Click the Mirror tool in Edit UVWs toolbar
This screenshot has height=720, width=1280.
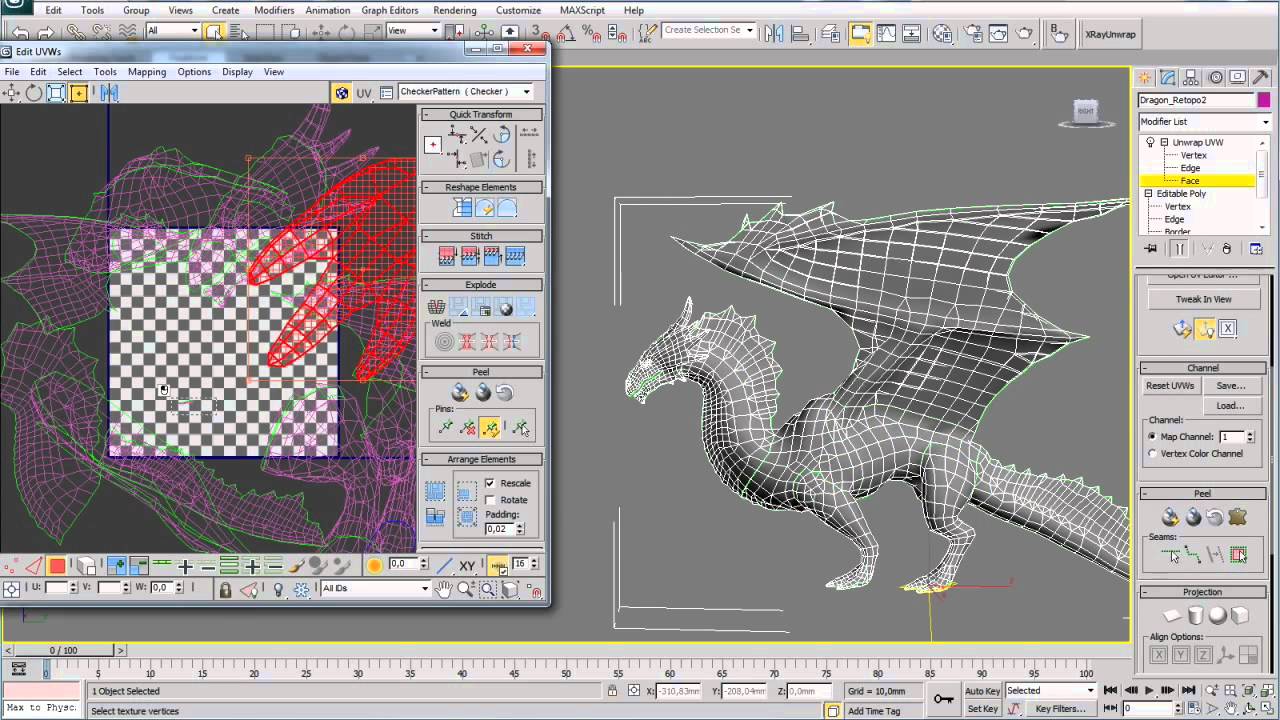[109, 93]
